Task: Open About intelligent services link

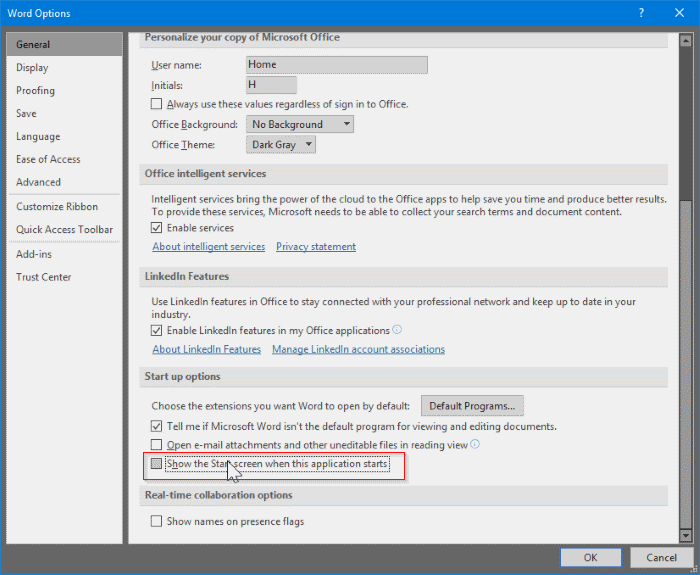Action: (x=208, y=246)
